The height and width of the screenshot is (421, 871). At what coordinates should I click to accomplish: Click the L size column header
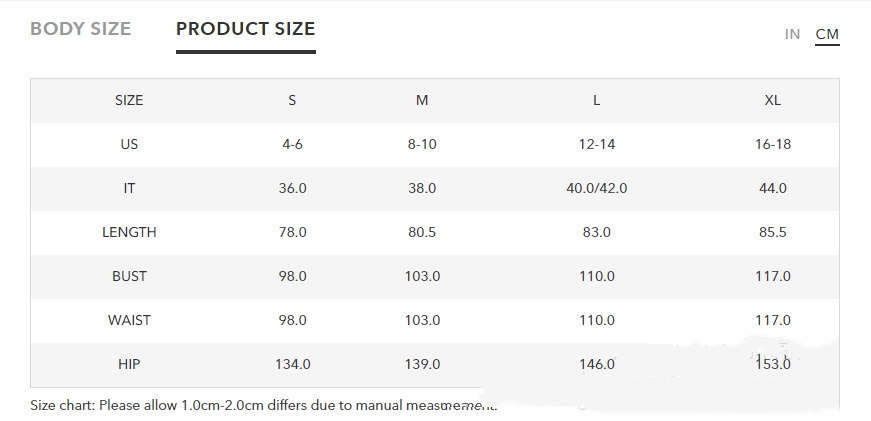click(x=597, y=100)
